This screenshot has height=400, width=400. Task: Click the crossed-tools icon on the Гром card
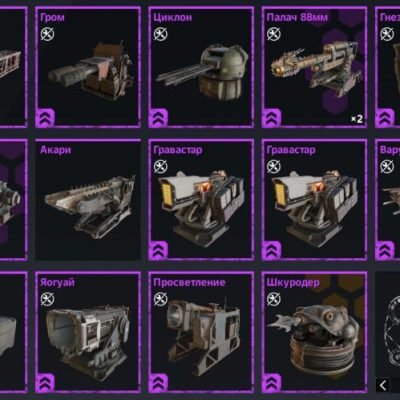(48, 34)
